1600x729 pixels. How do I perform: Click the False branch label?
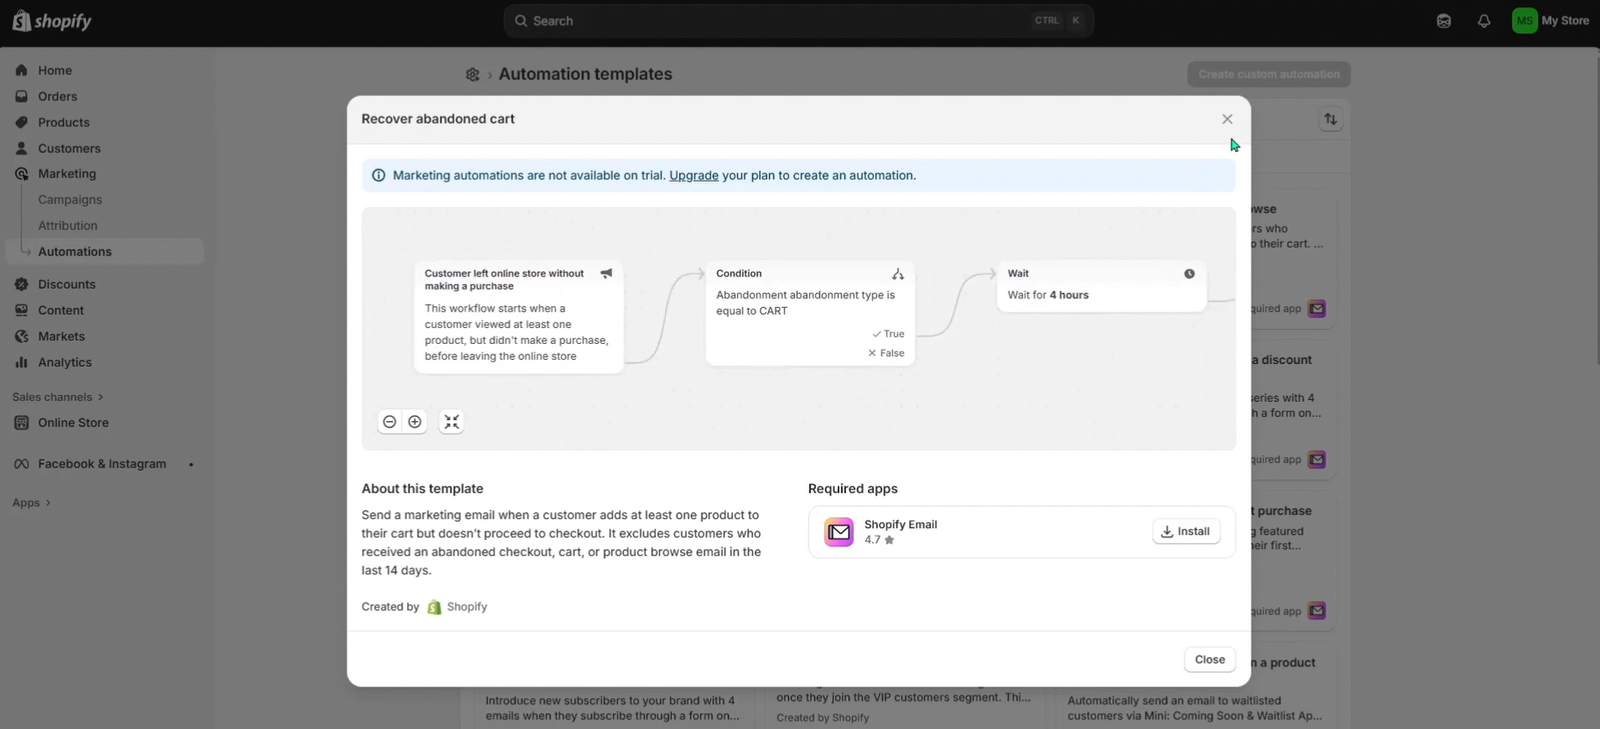point(886,353)
